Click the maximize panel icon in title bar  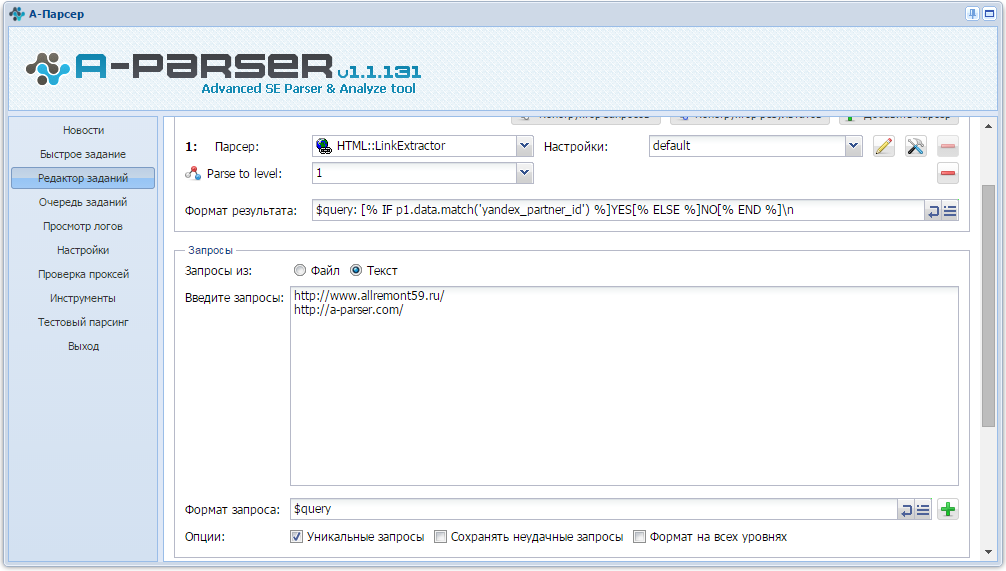989,13
